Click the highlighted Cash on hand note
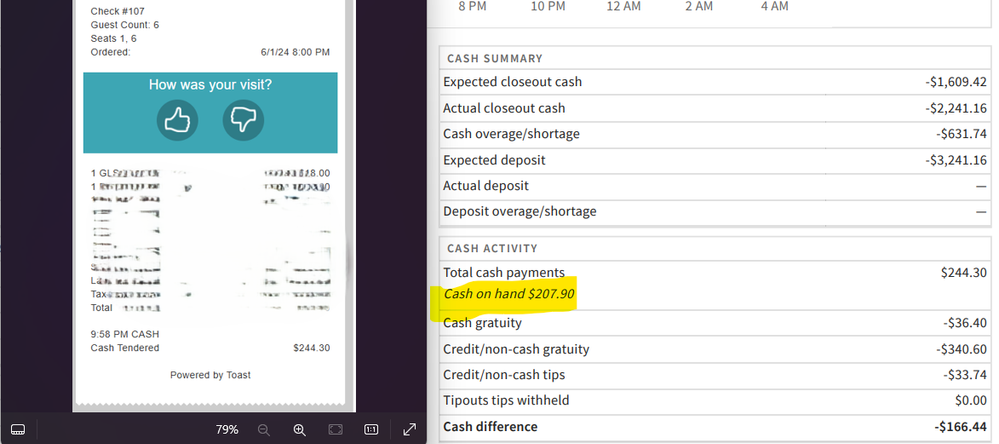 [x=509, y=295]
